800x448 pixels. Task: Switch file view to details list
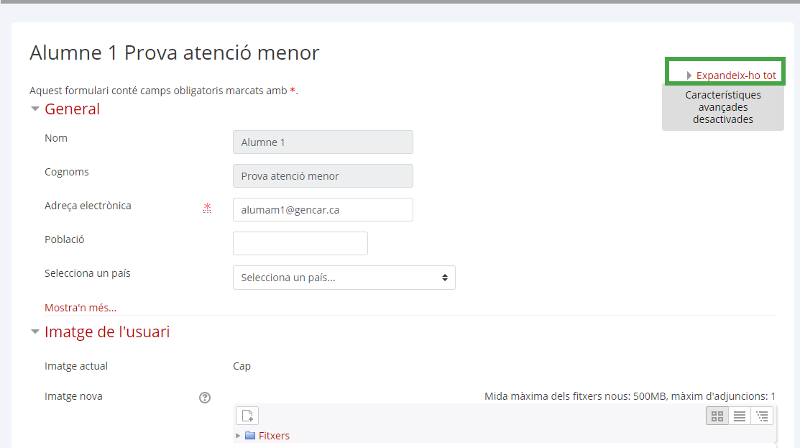click(x=740, y=416)
